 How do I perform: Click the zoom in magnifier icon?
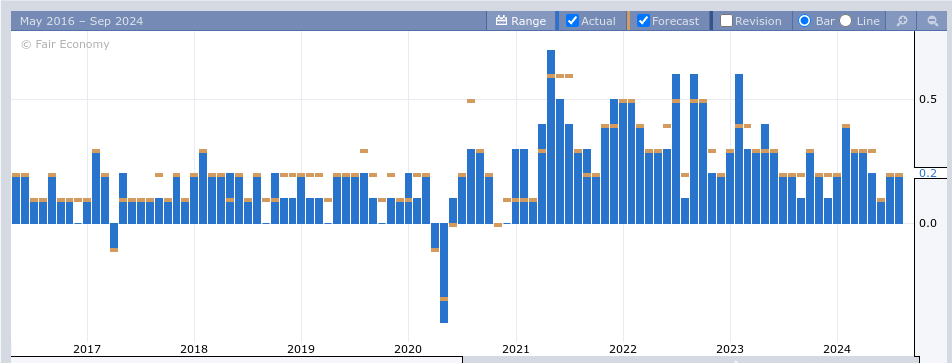pyautogui.click(x=902, y=21)
